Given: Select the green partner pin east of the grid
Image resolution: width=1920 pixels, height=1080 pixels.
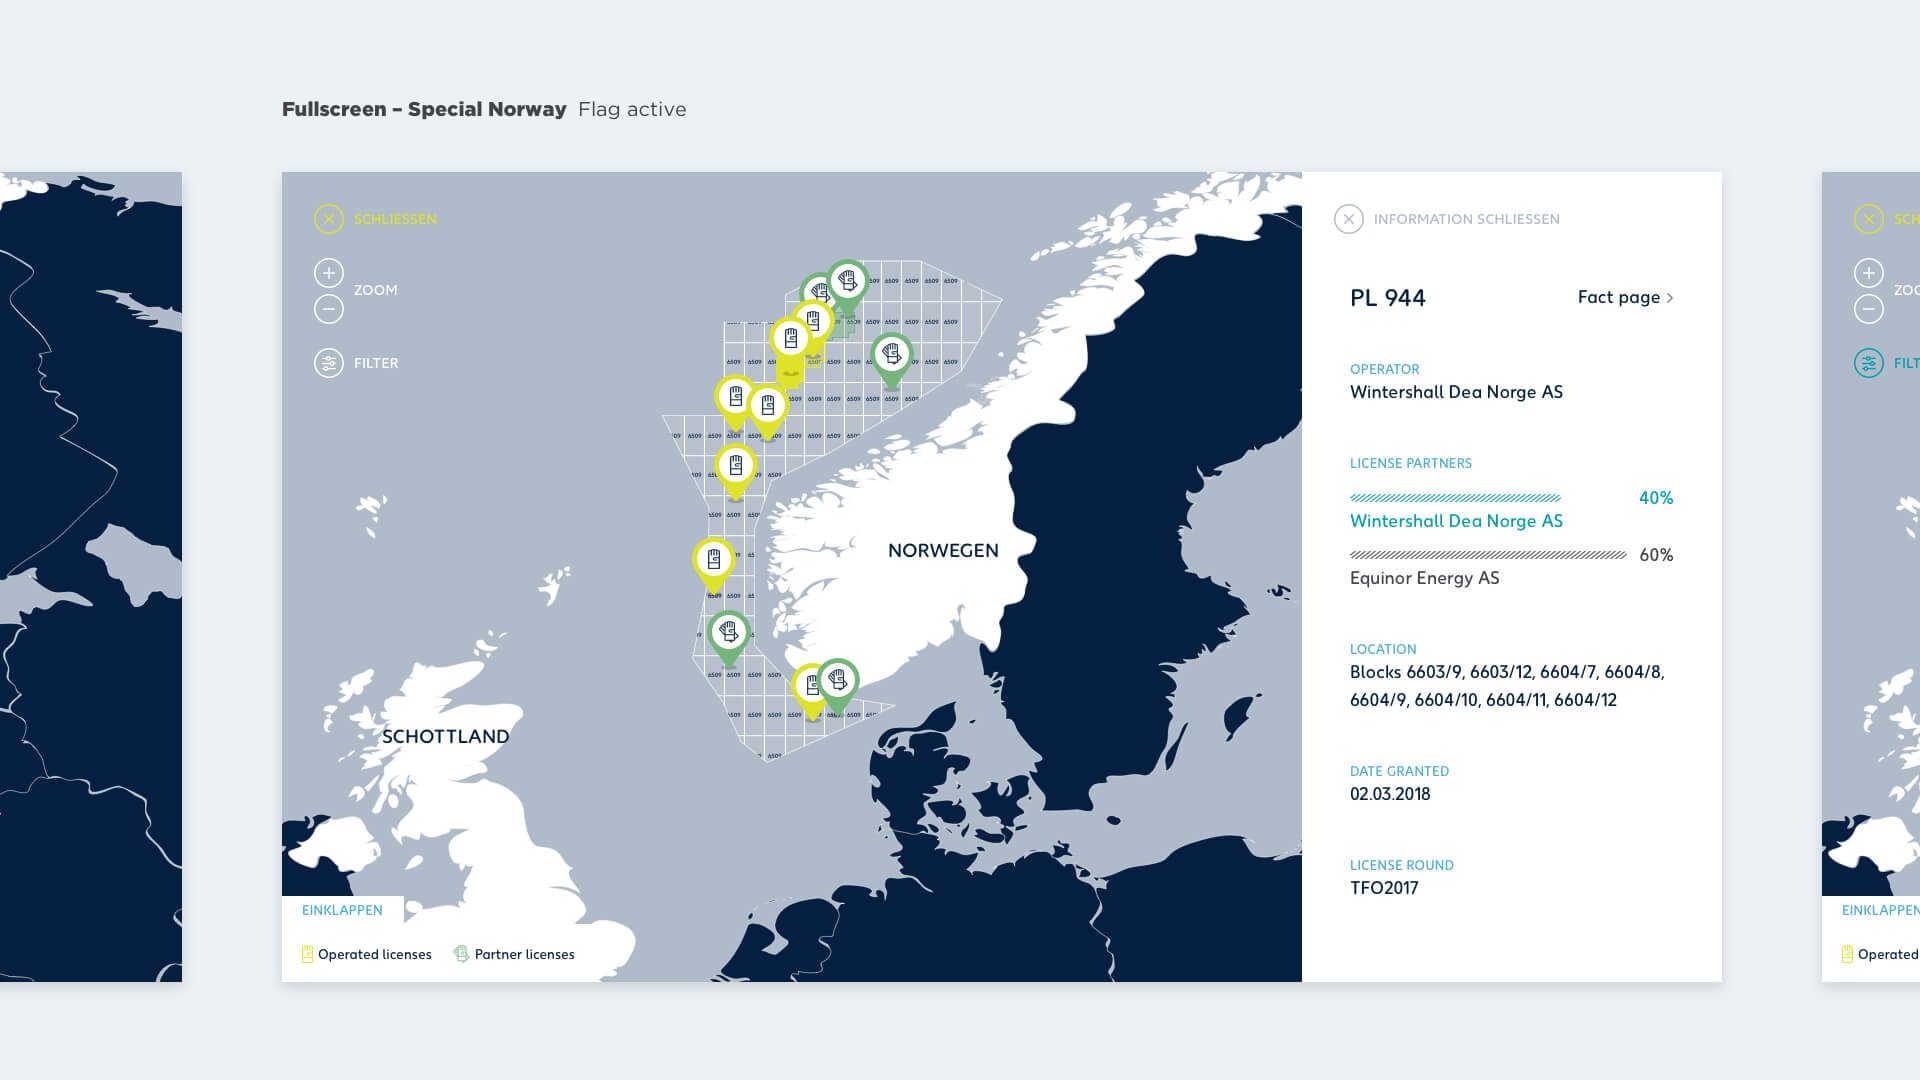Looking at the screenshot, I should (891, 356).
